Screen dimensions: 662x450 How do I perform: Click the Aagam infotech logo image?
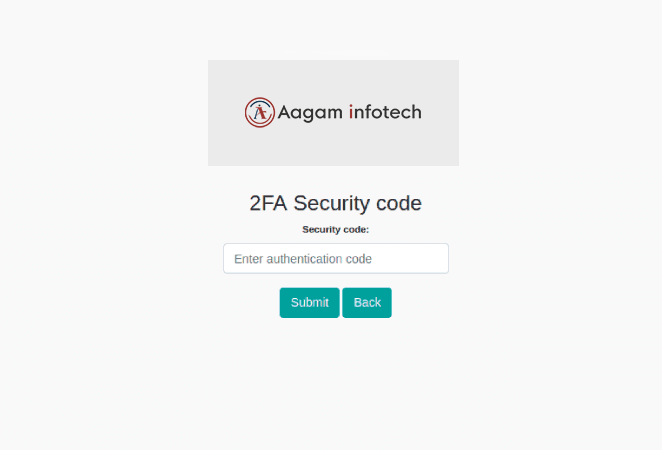pyautogui.click(x=333, y=113)
